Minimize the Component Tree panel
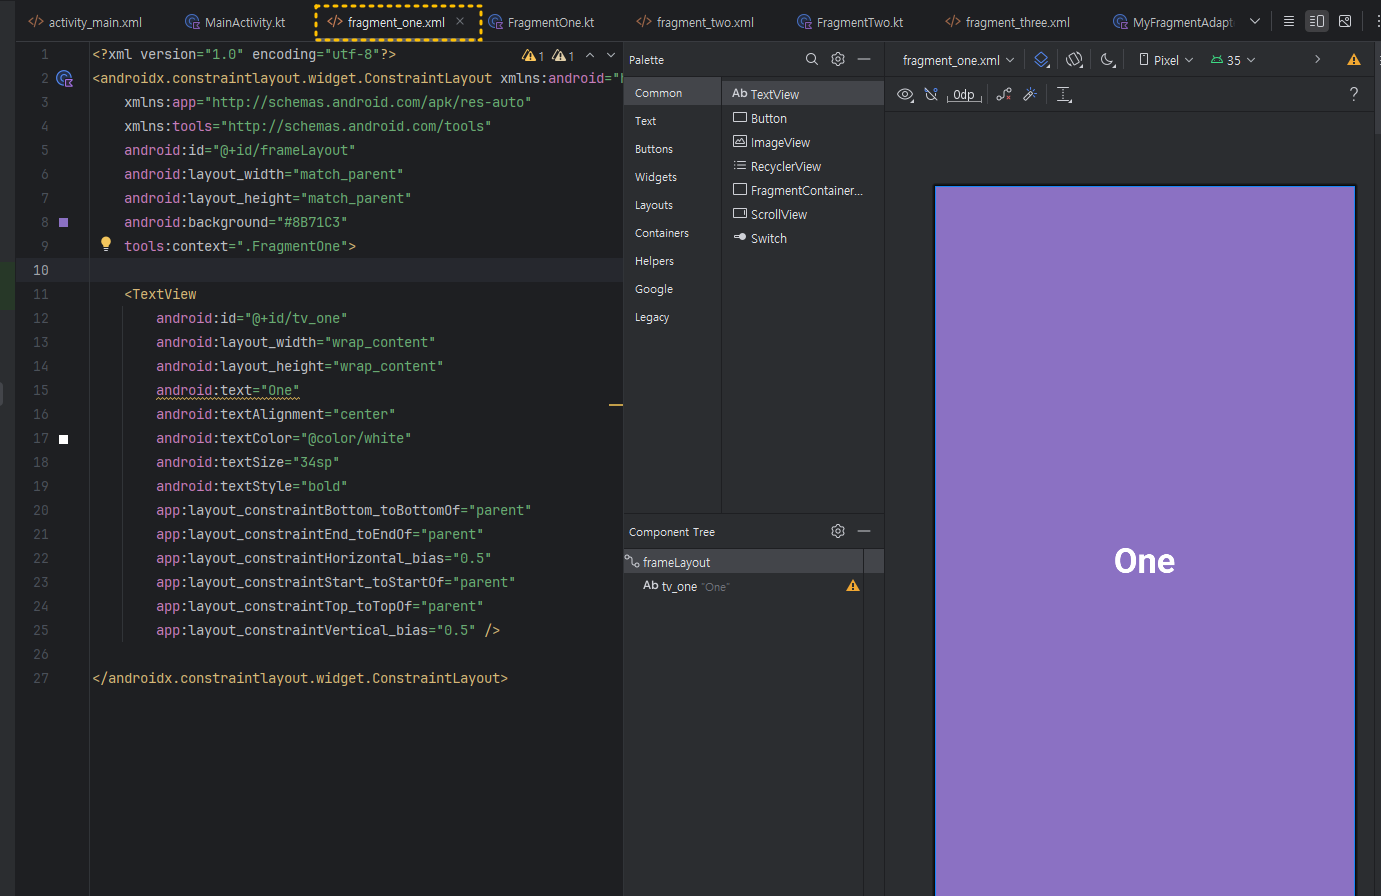 tap(864, 531)
